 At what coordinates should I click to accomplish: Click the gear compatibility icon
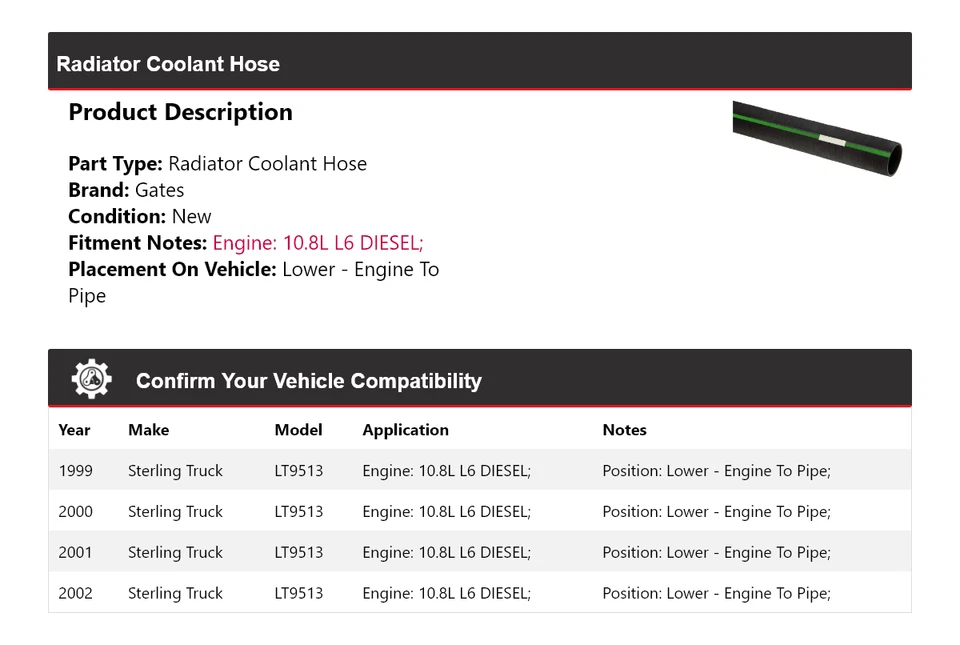click(91, 379)
